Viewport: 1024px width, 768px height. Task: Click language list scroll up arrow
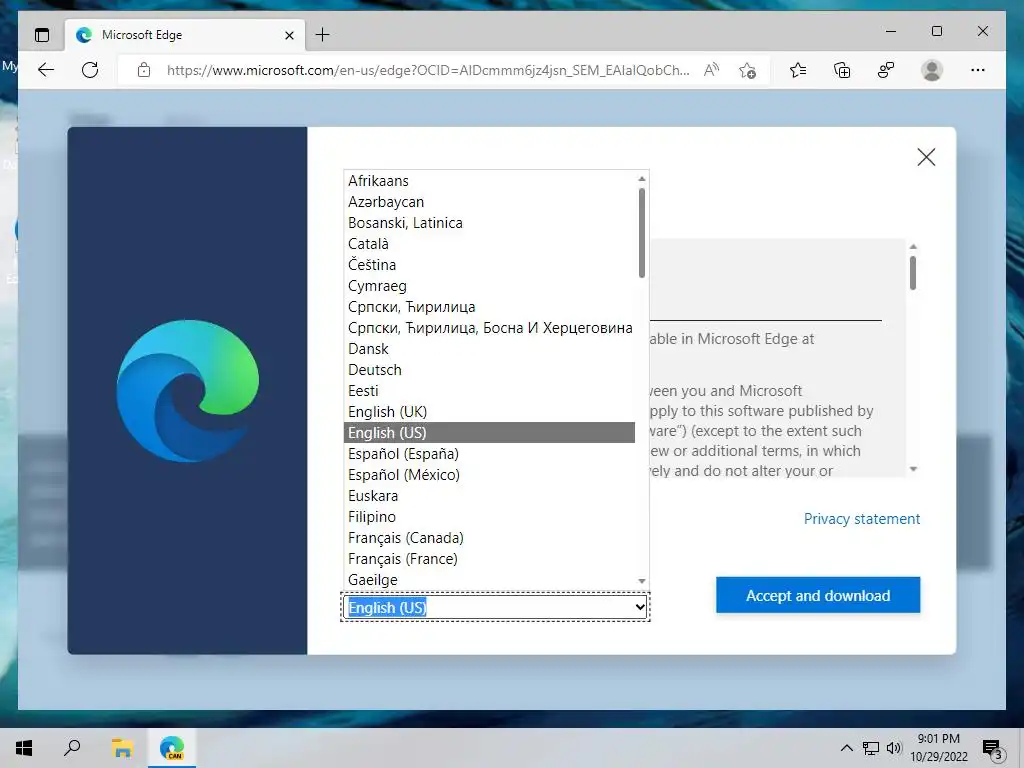point(642,178)
